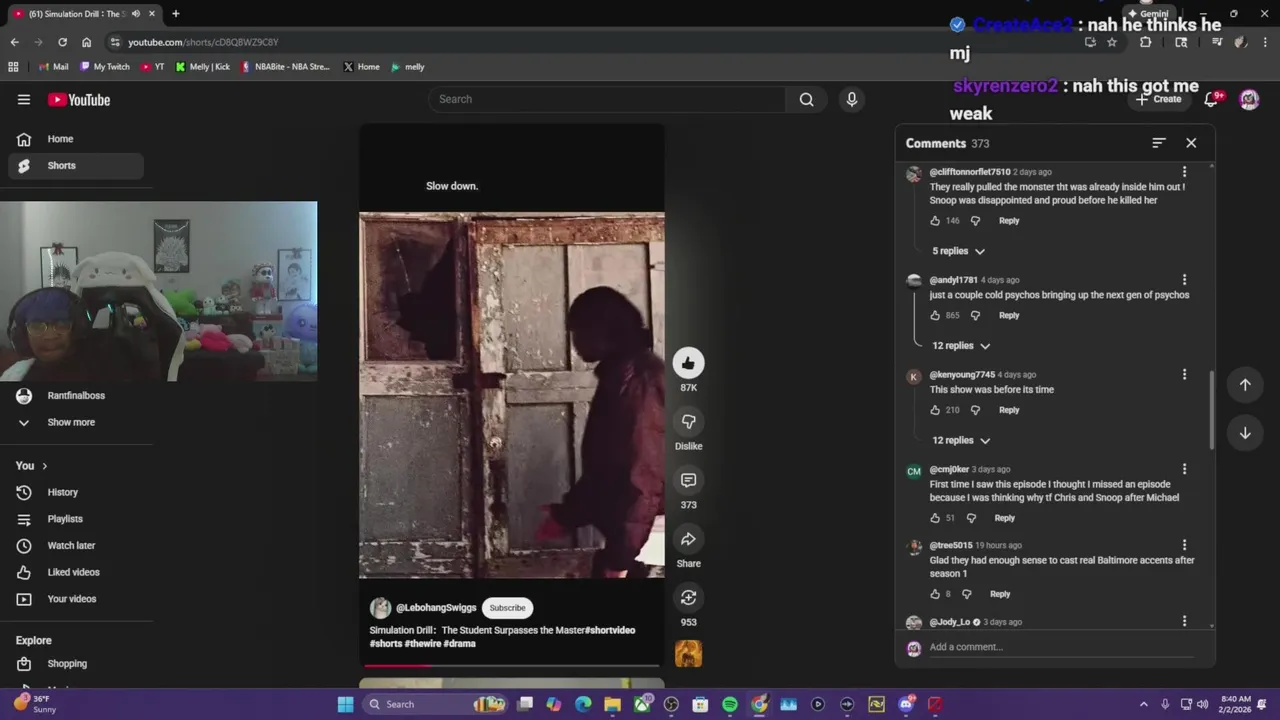1280x720 pixels.
Task: Close the Comments panel
Action: (1191, 143)
